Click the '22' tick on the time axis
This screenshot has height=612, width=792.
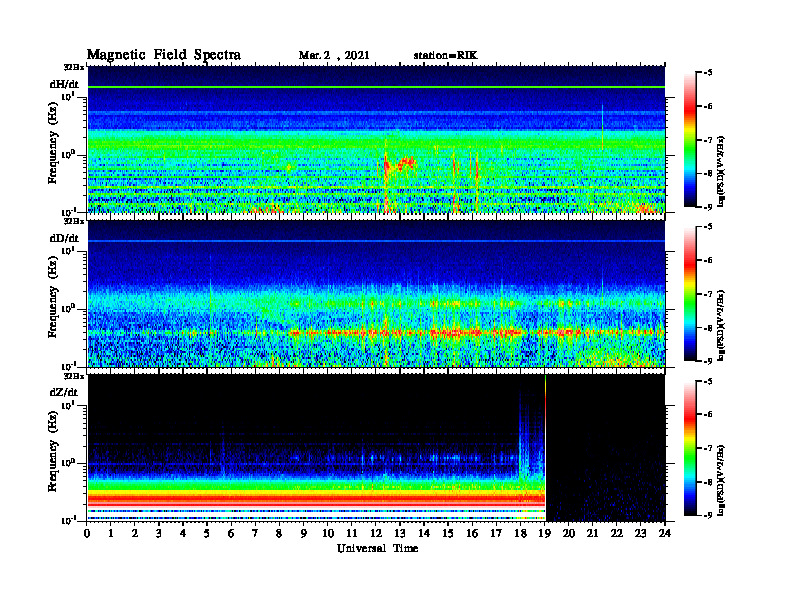617,534
